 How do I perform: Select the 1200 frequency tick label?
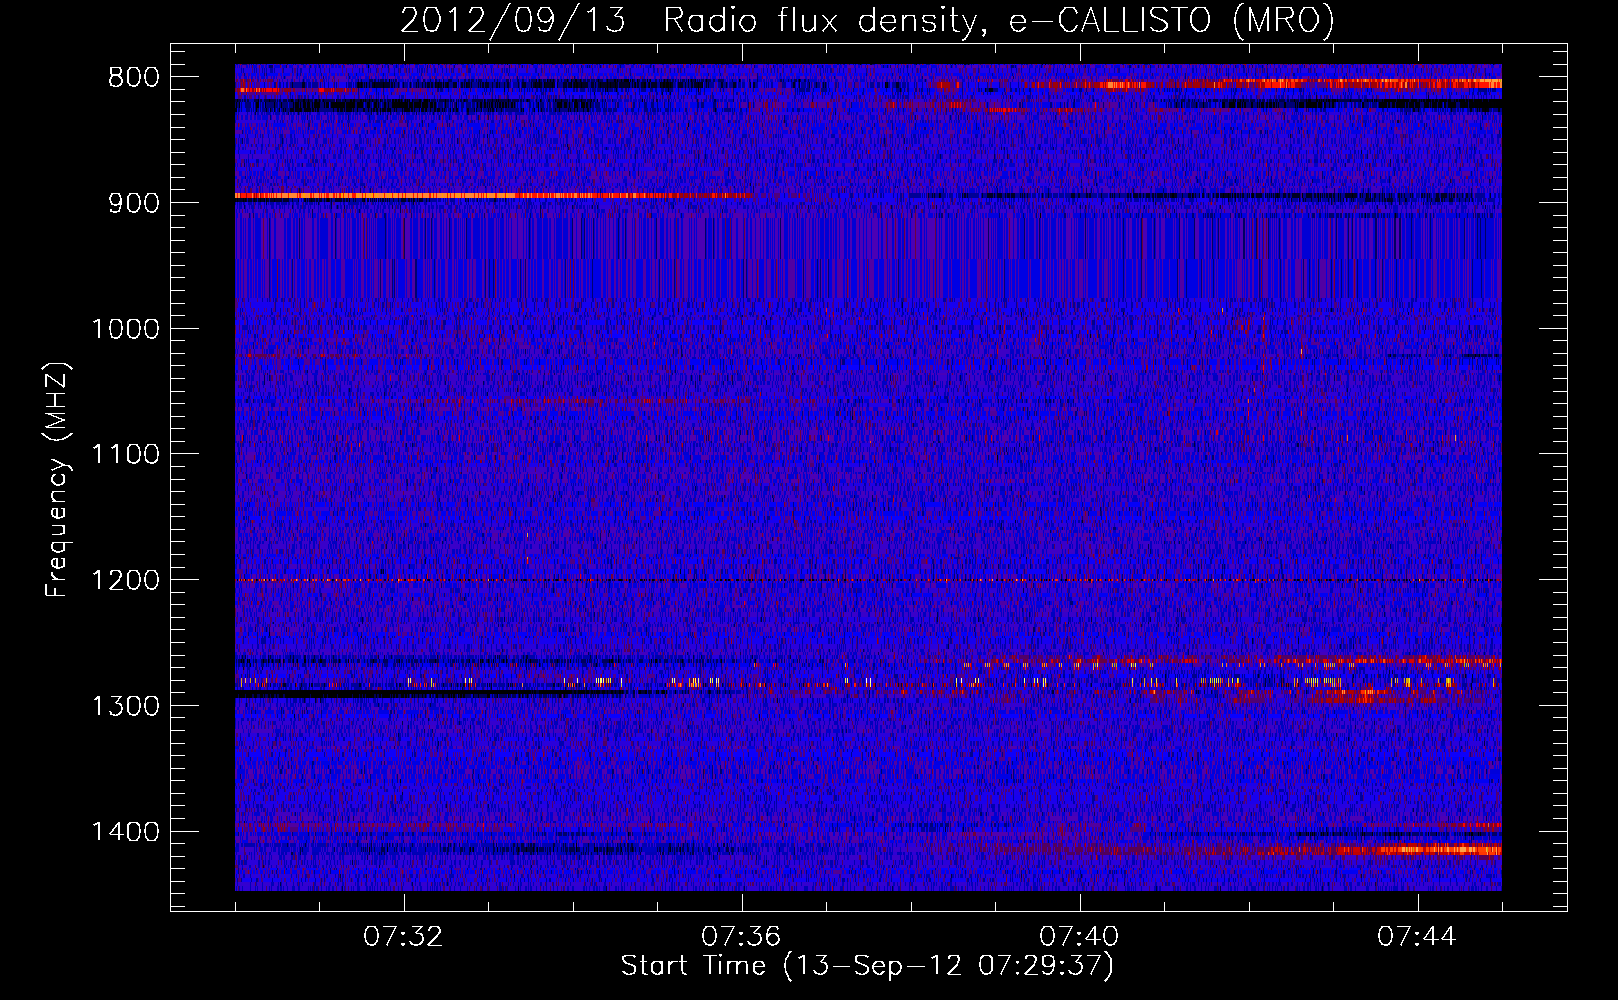125,581
